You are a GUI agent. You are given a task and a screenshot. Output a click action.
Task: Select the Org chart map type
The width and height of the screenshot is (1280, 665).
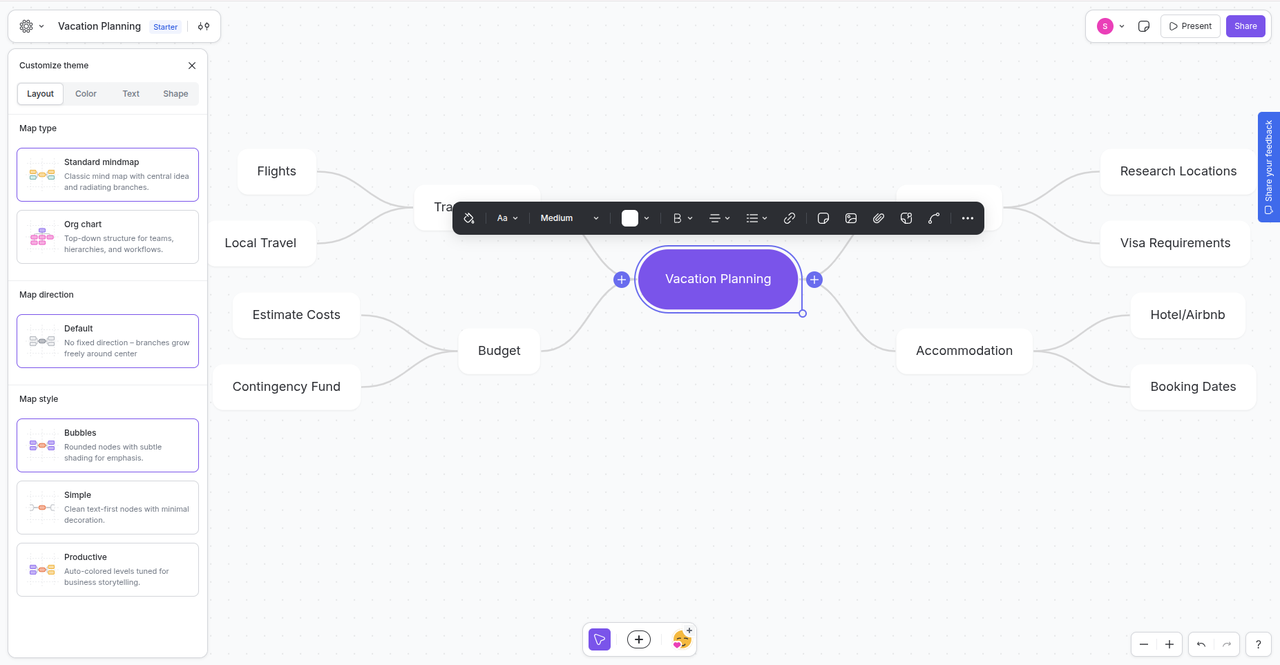coord(108,237)
